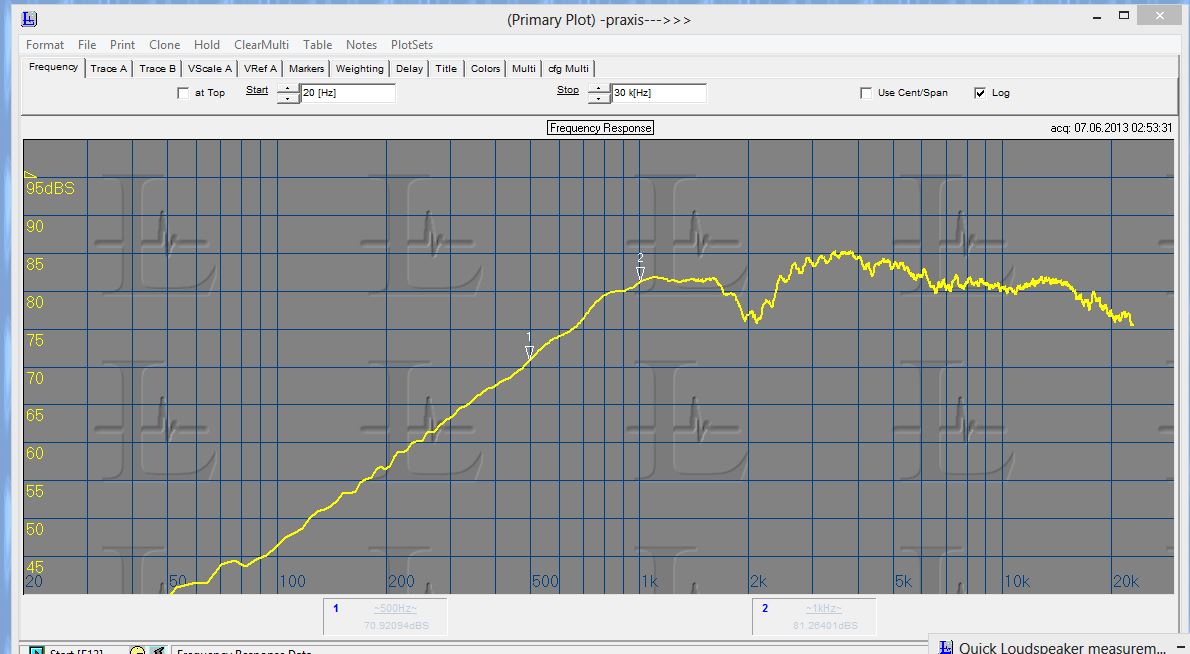Switch to the Trace B tab
This screenshot has height=654, width=1190.
157,68
